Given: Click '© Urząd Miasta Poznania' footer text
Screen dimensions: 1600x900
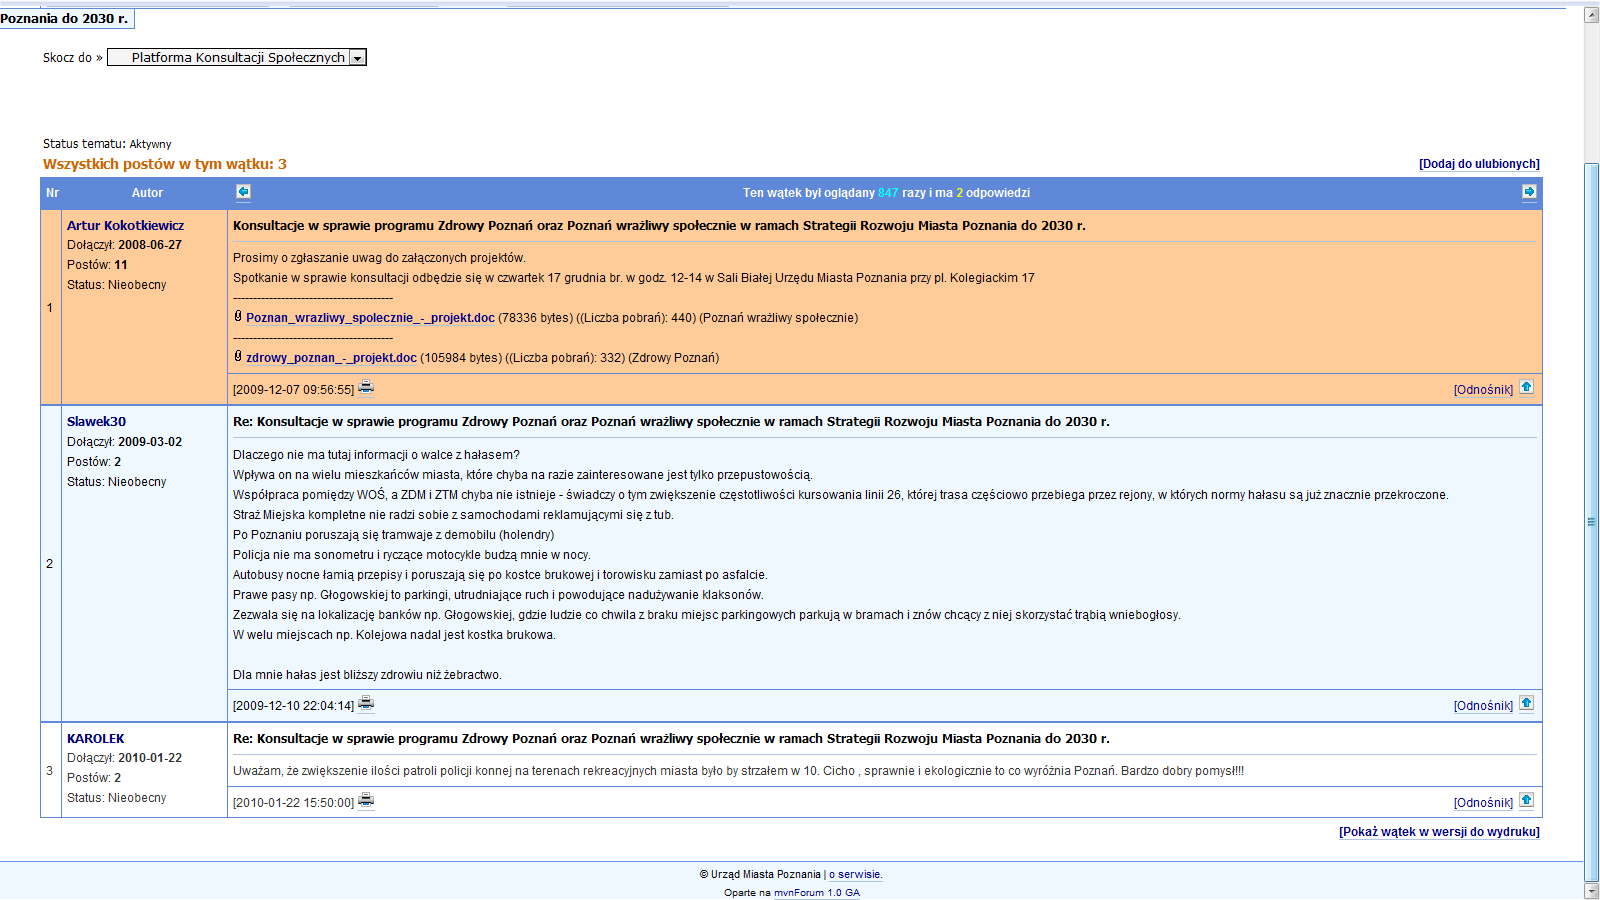Looking at the screenshot, I should (760, 875).
